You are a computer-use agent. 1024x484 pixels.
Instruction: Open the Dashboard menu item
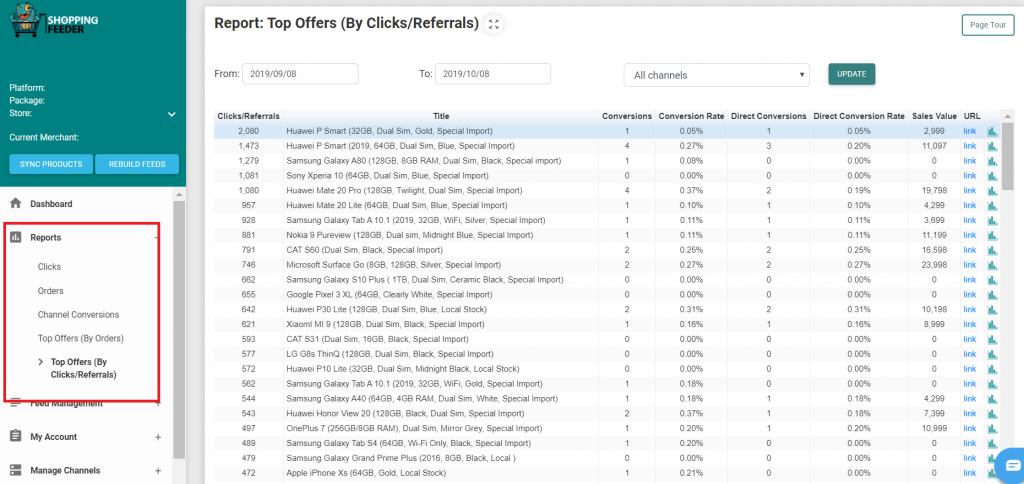(51, 204)
